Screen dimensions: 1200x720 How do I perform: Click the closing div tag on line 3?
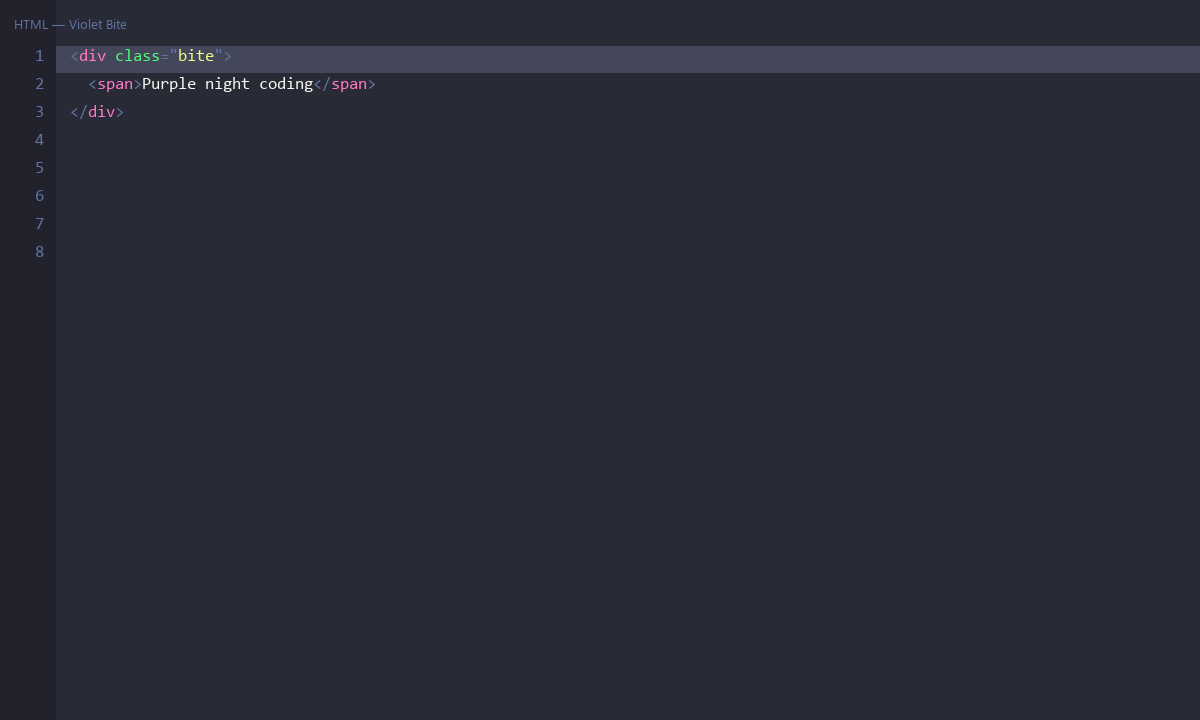click(x=97, y=112)
